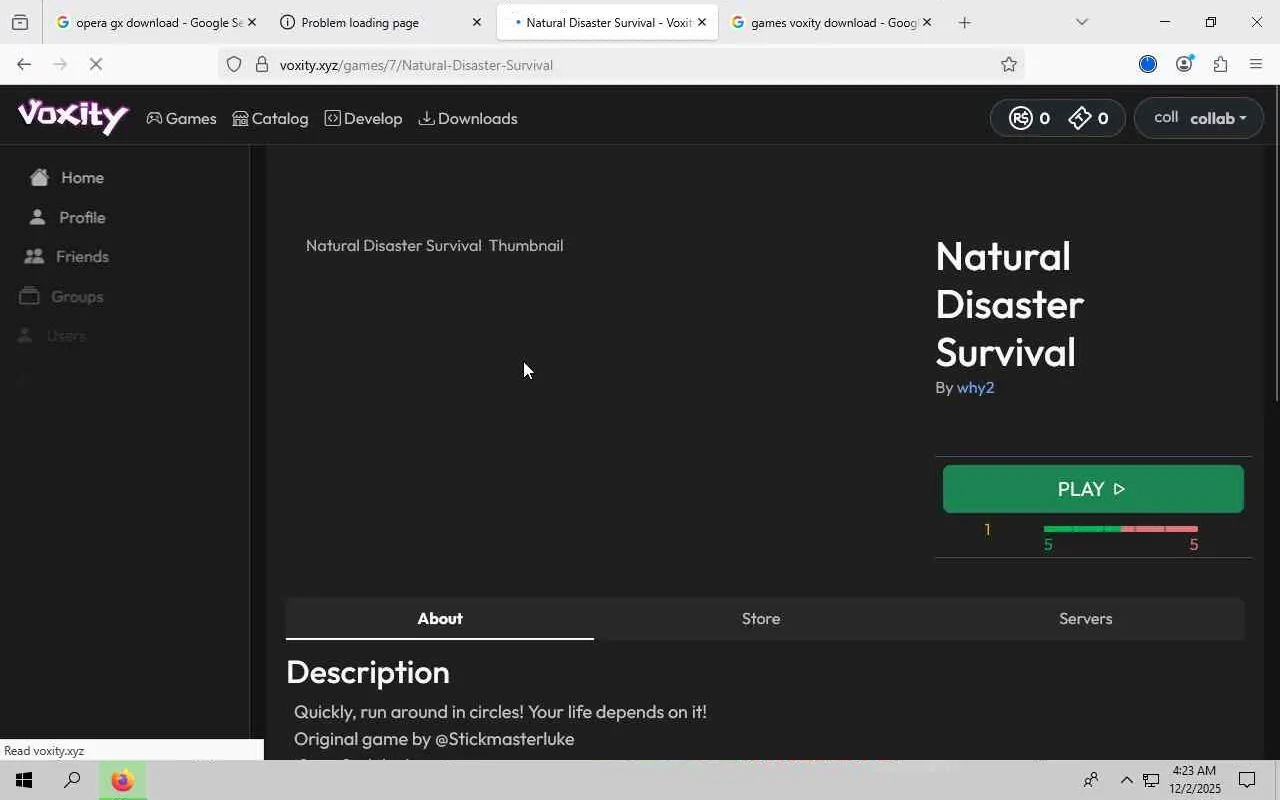The image size is (1280, 800).
Task: Open the Windows notification center
Action: [1247, 780]
